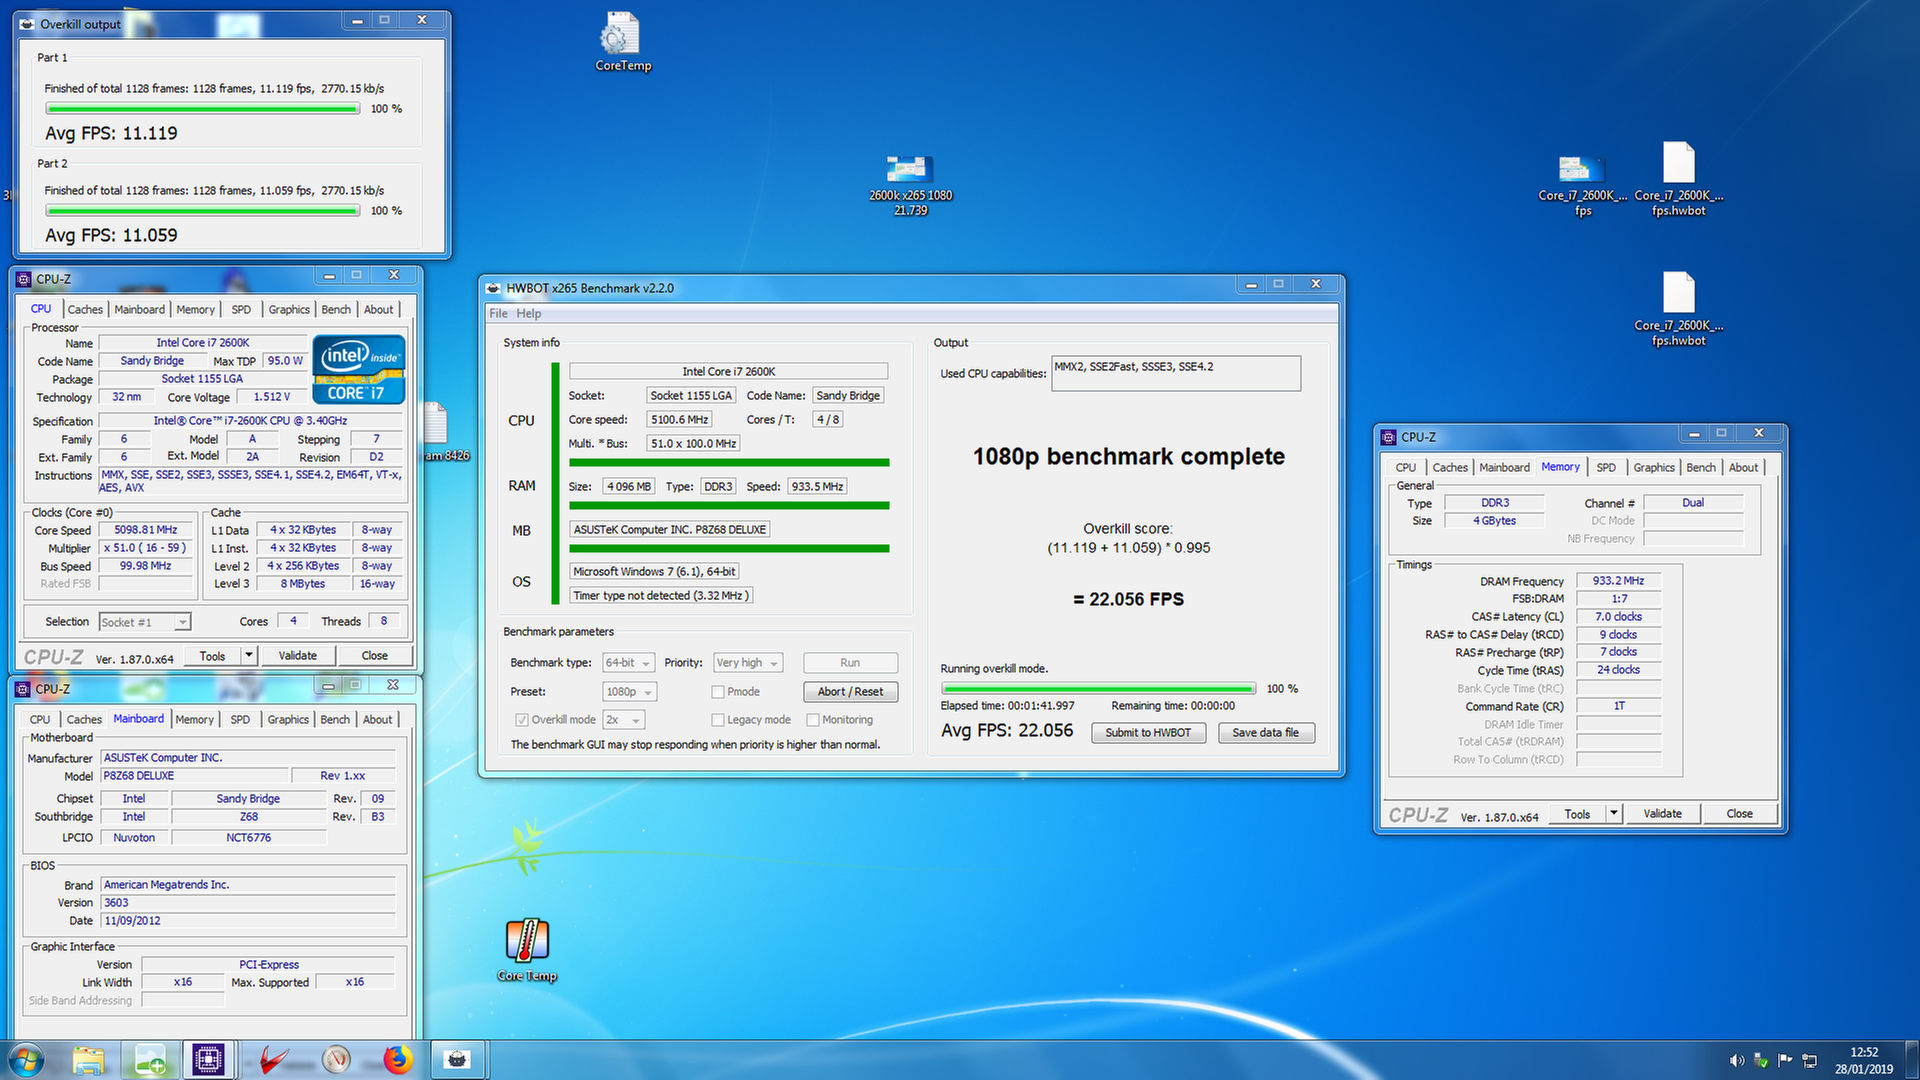Click the Part 1 progress bar
The image size is (1920, 1080).
click(202, 109)
